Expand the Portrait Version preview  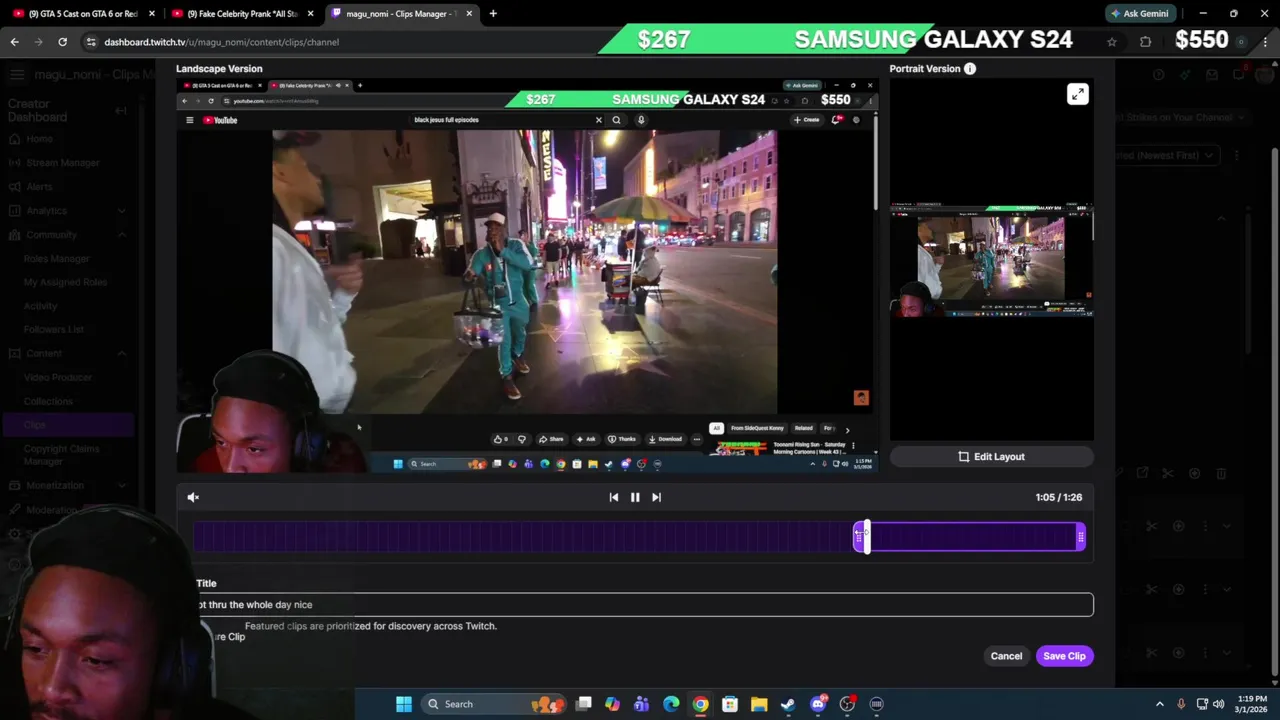[1077, 94]
